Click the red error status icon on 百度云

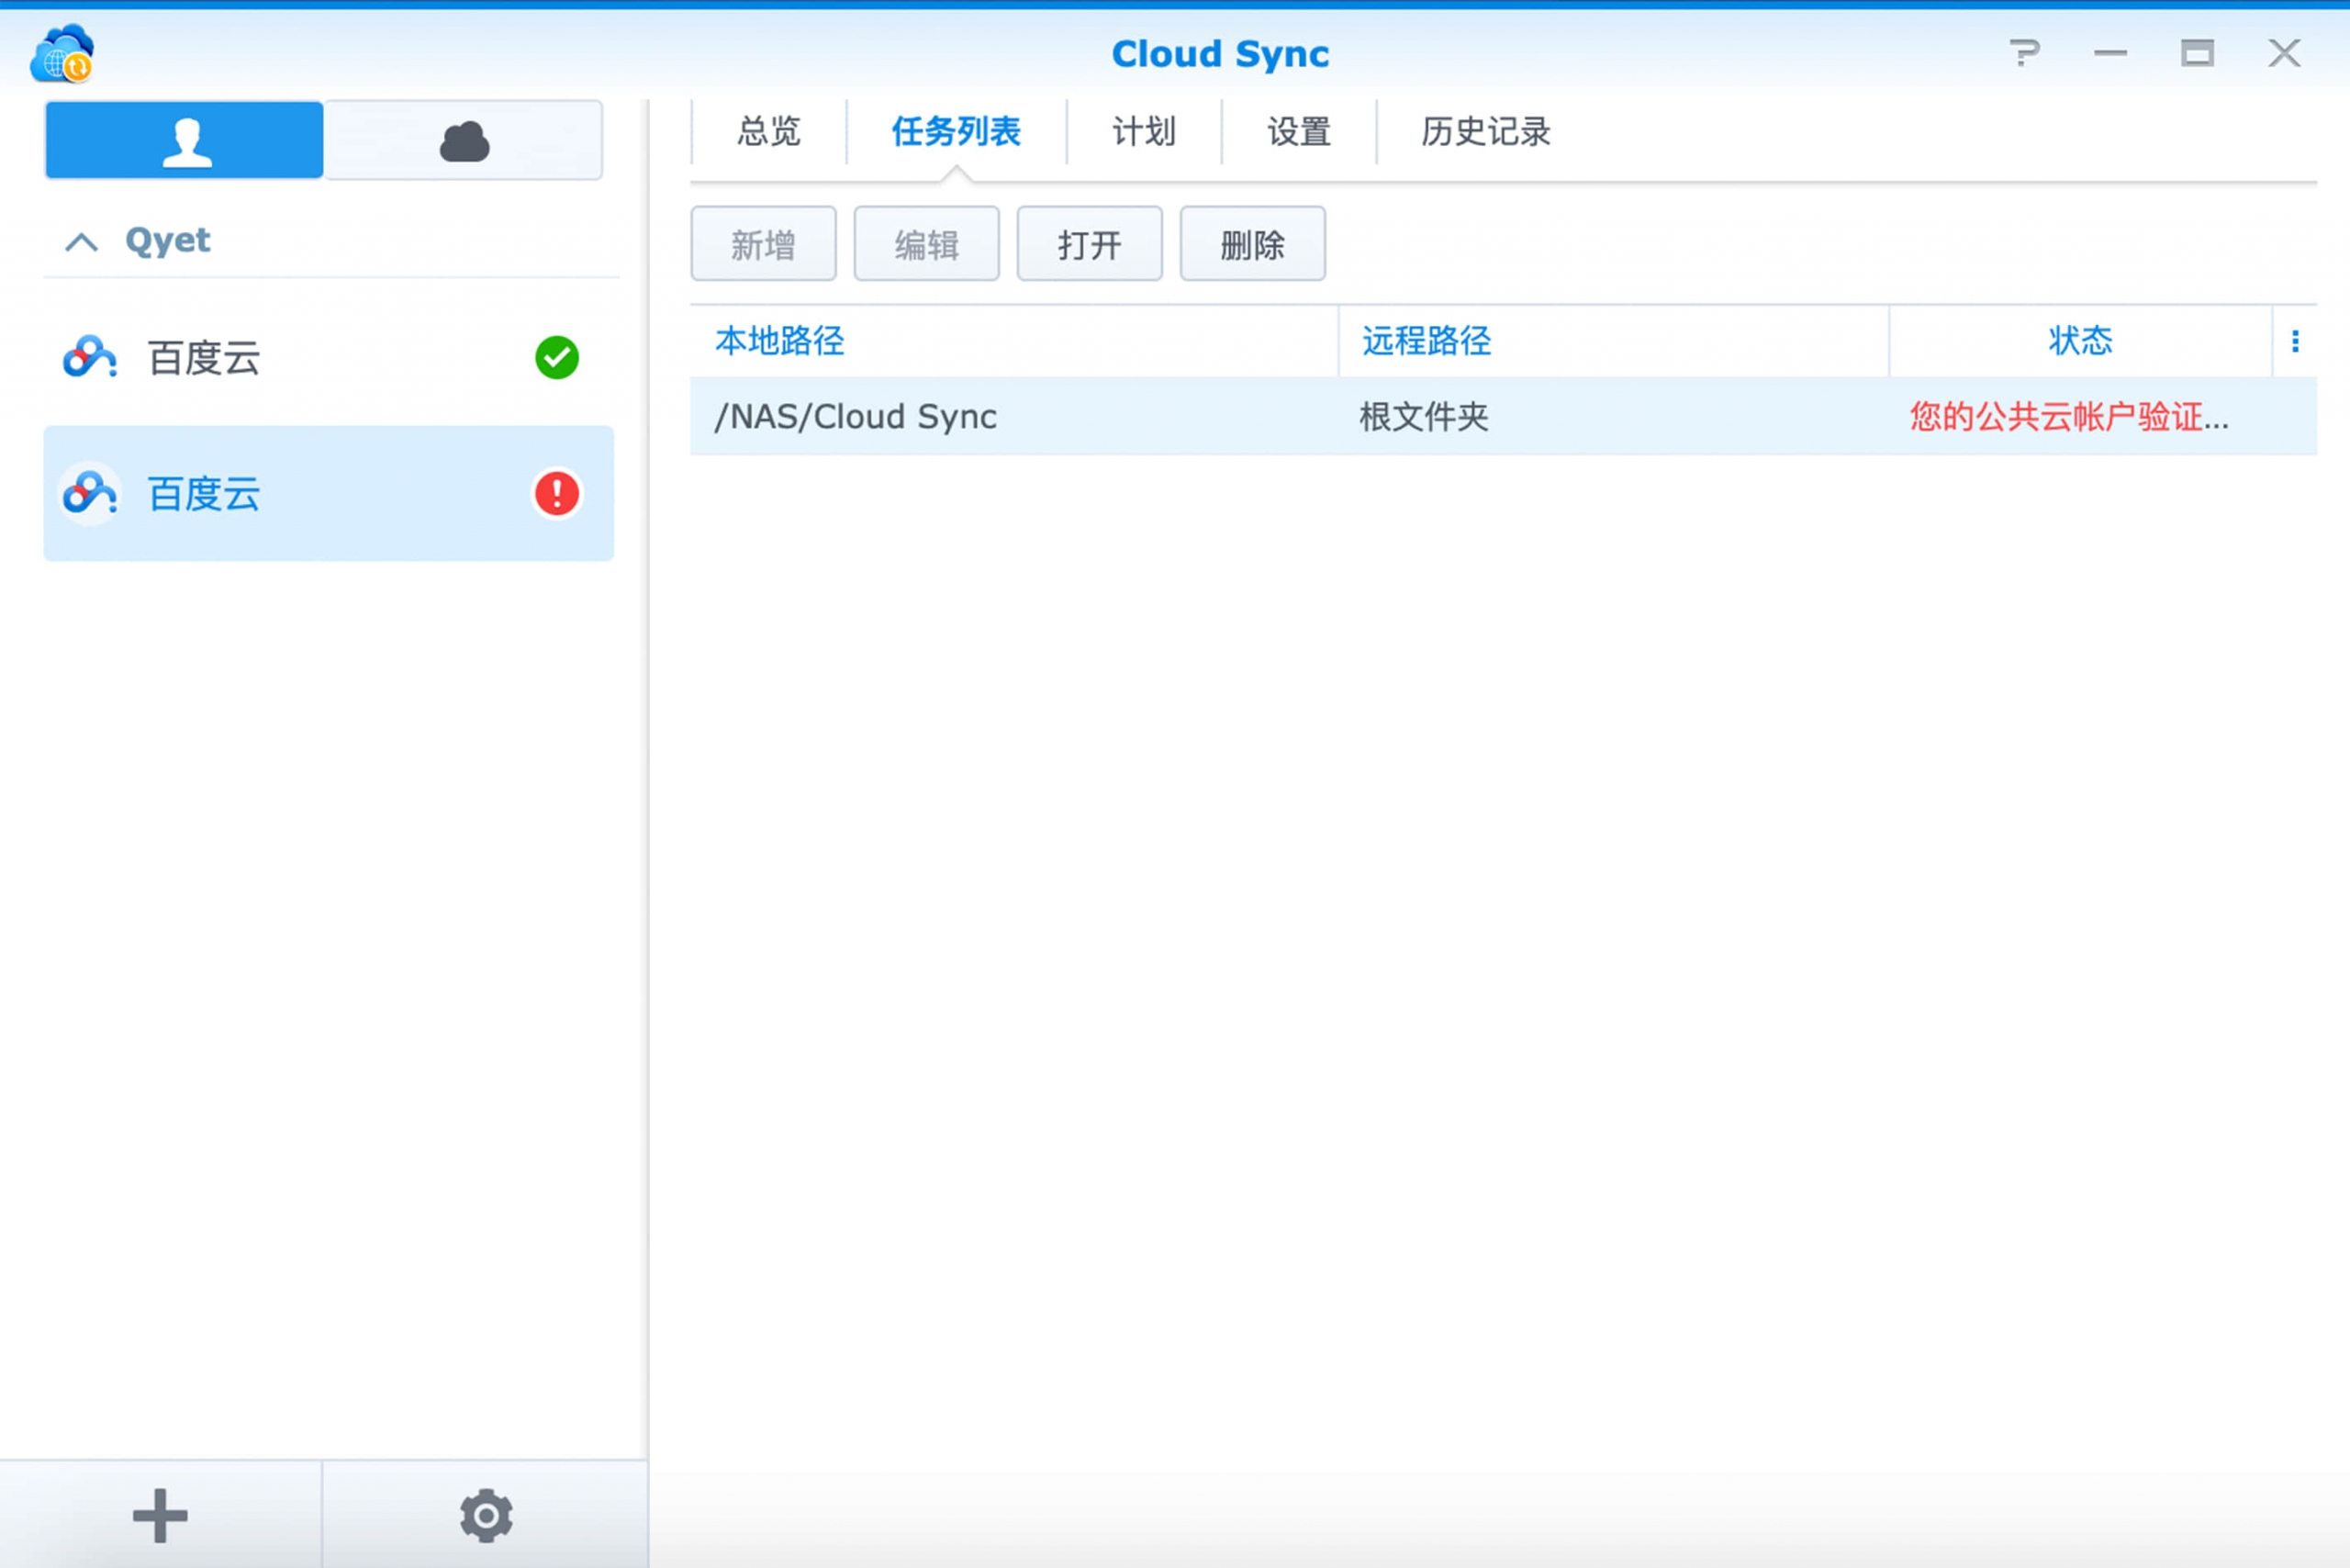tap(557, 493)
